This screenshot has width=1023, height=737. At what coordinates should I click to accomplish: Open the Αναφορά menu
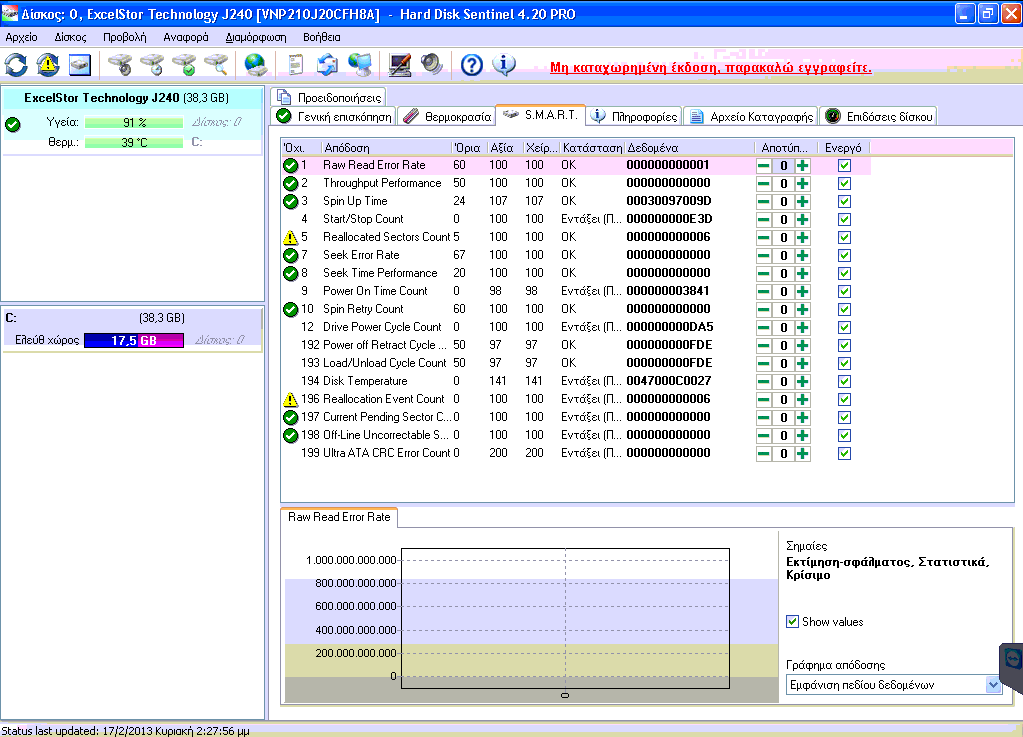click(x=186, y=37)
